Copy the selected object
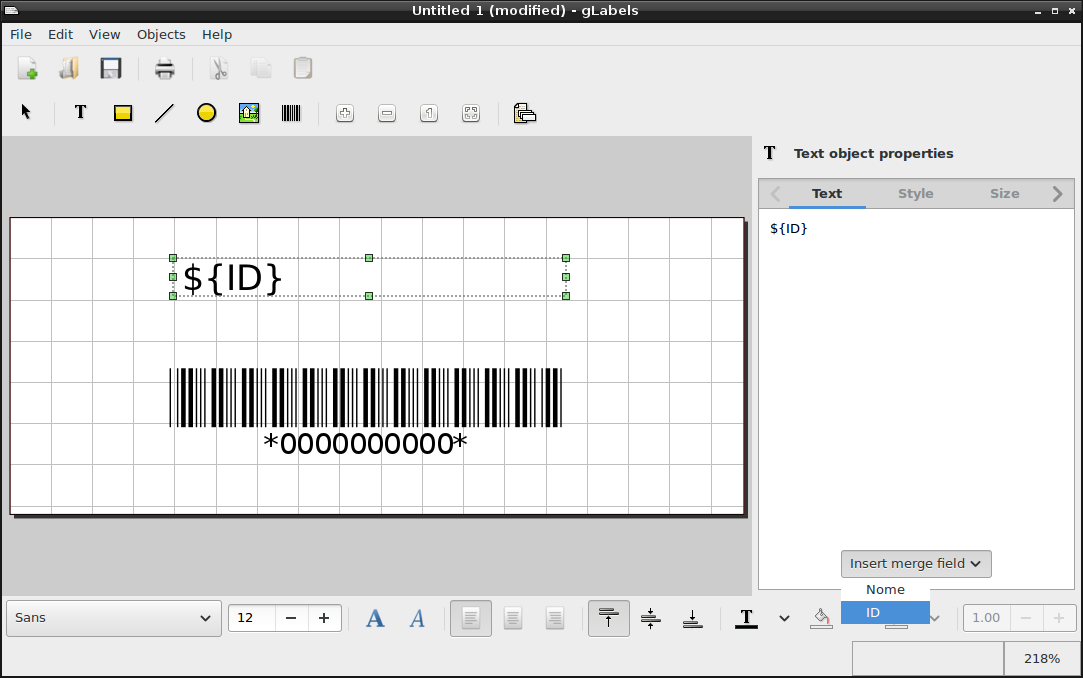The image size is (1083, 678). coord(261,68)
